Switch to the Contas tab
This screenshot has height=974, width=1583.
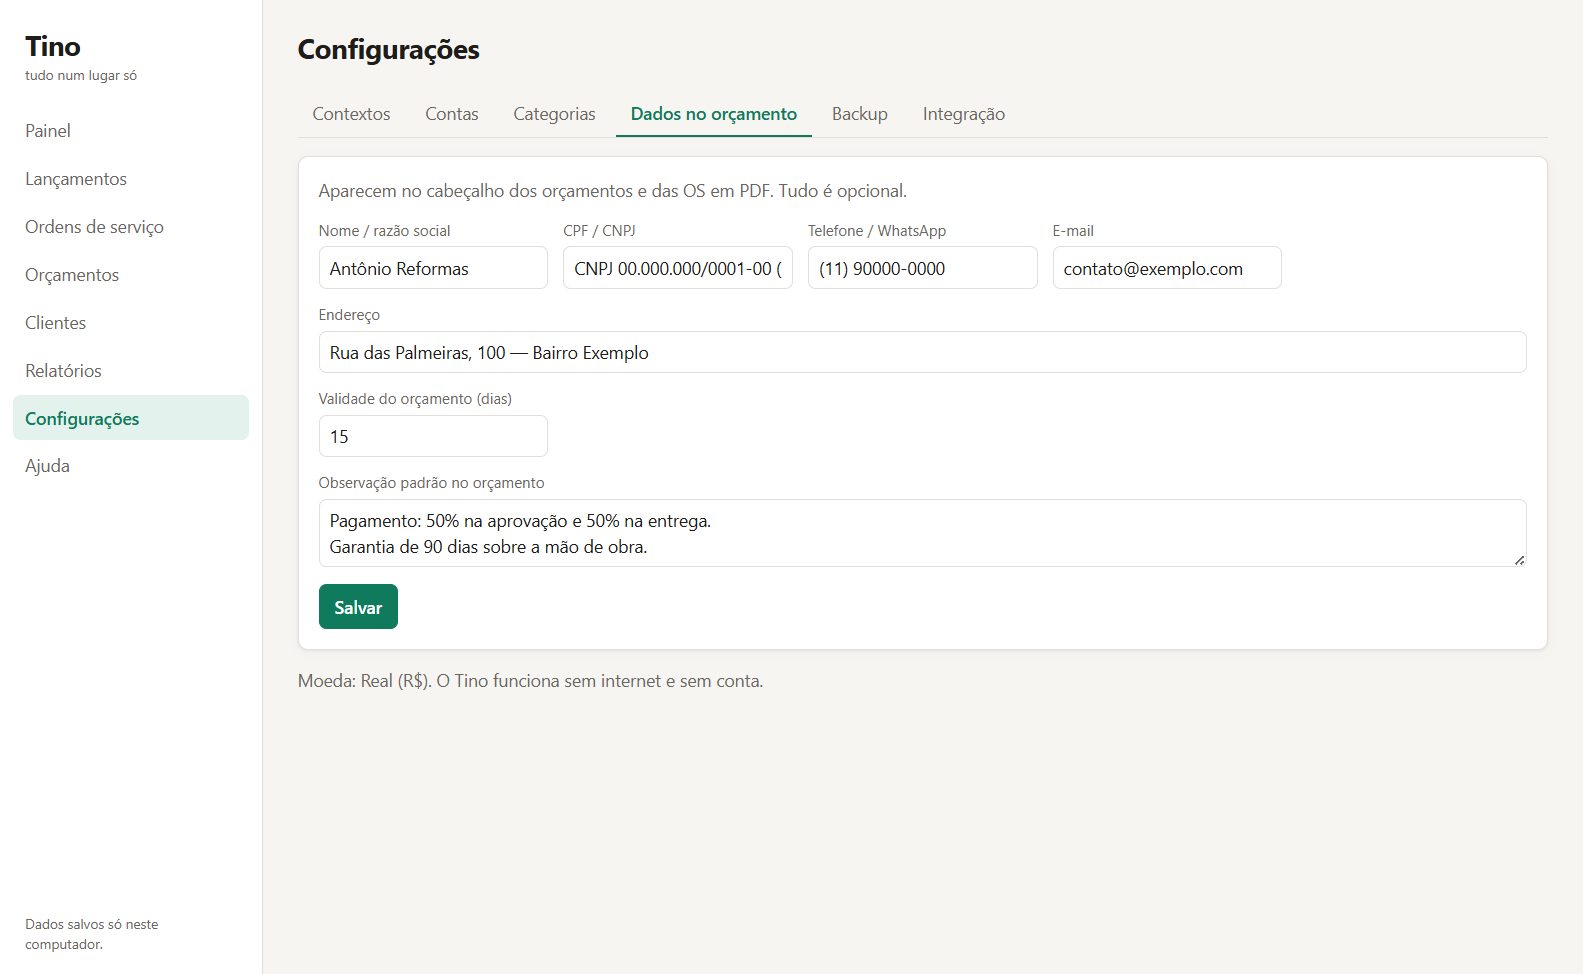(452, 114)
